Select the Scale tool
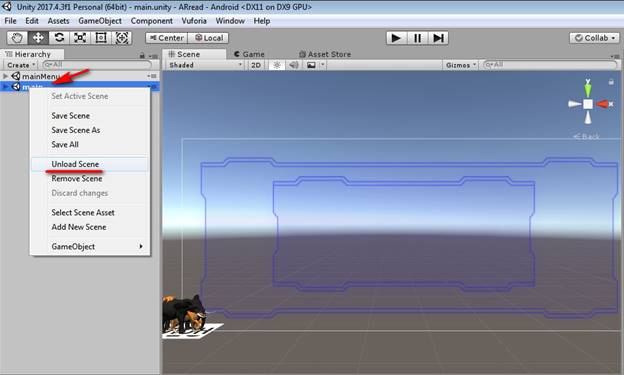The height and width of the screenshot is (375, 624). pos(80,38)
